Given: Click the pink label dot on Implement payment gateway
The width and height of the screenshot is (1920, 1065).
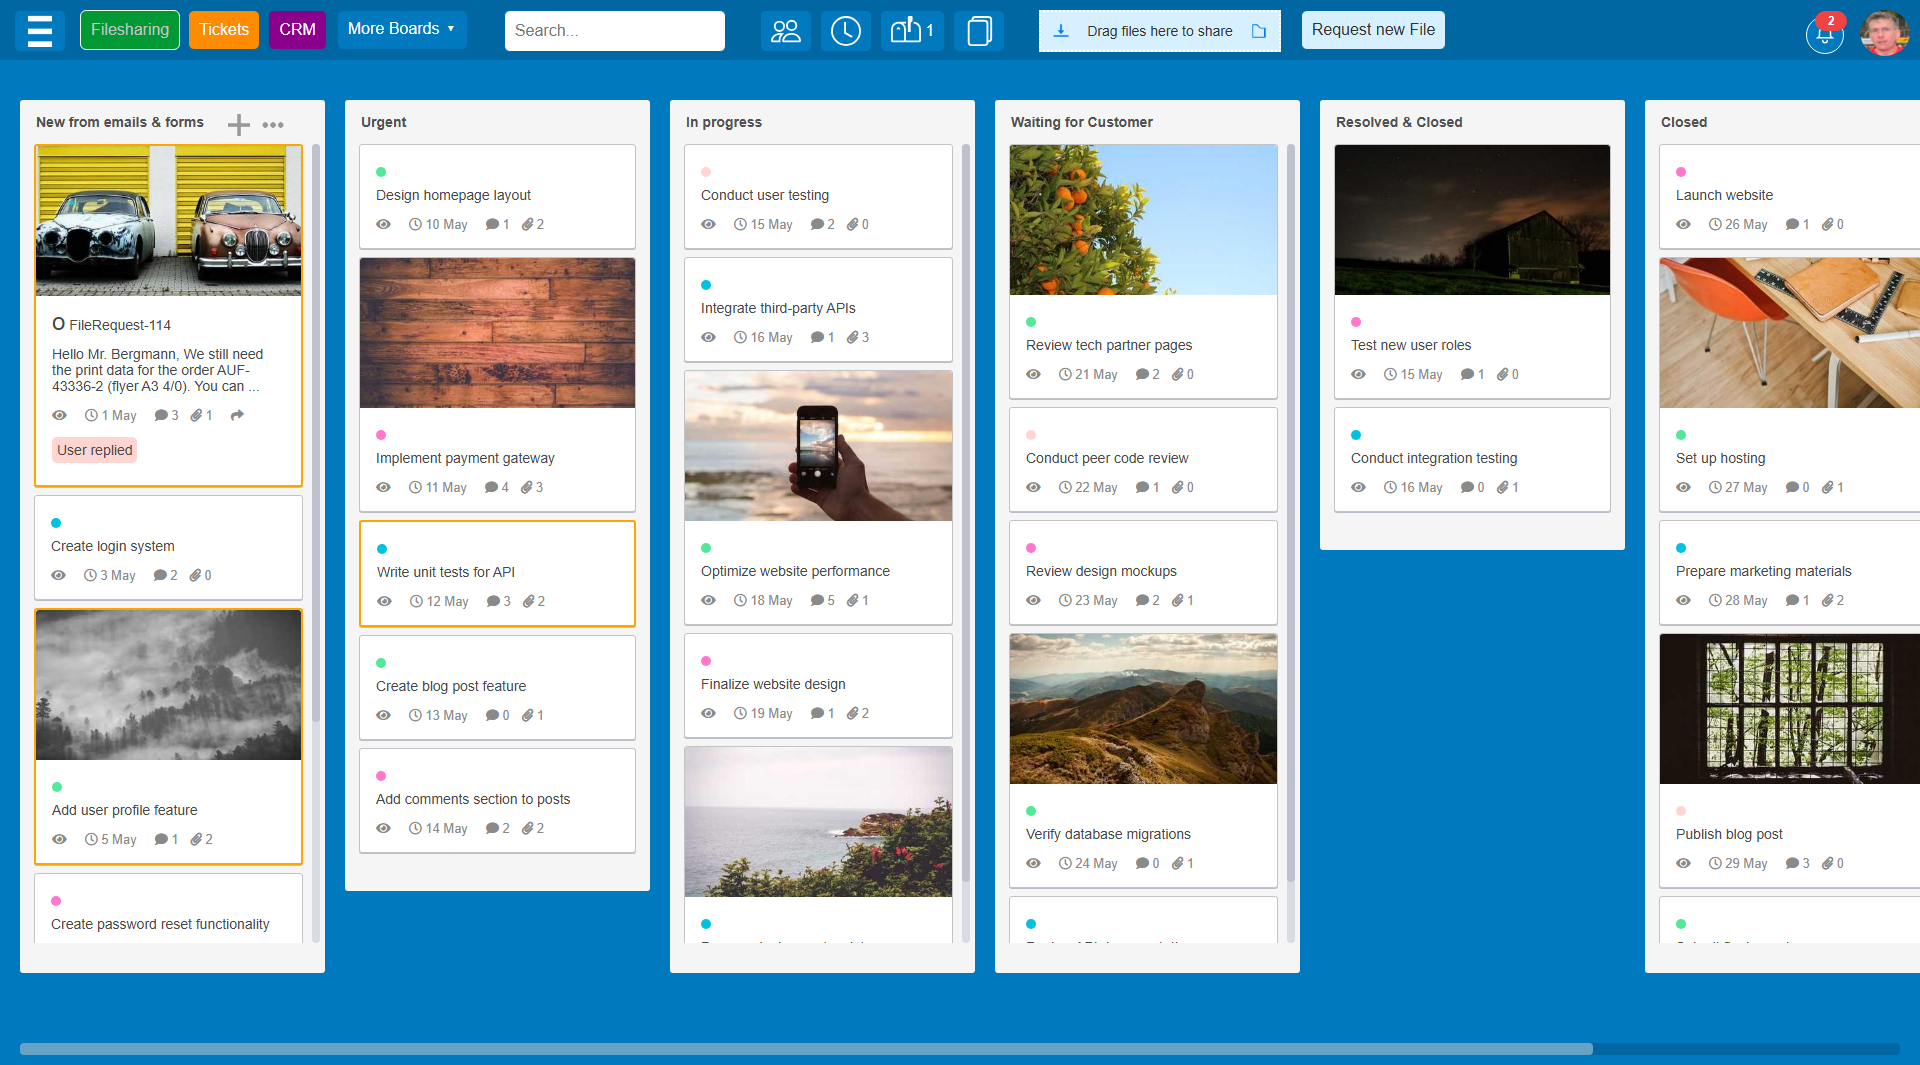Looking at the screenshot, I should point(382,434).
